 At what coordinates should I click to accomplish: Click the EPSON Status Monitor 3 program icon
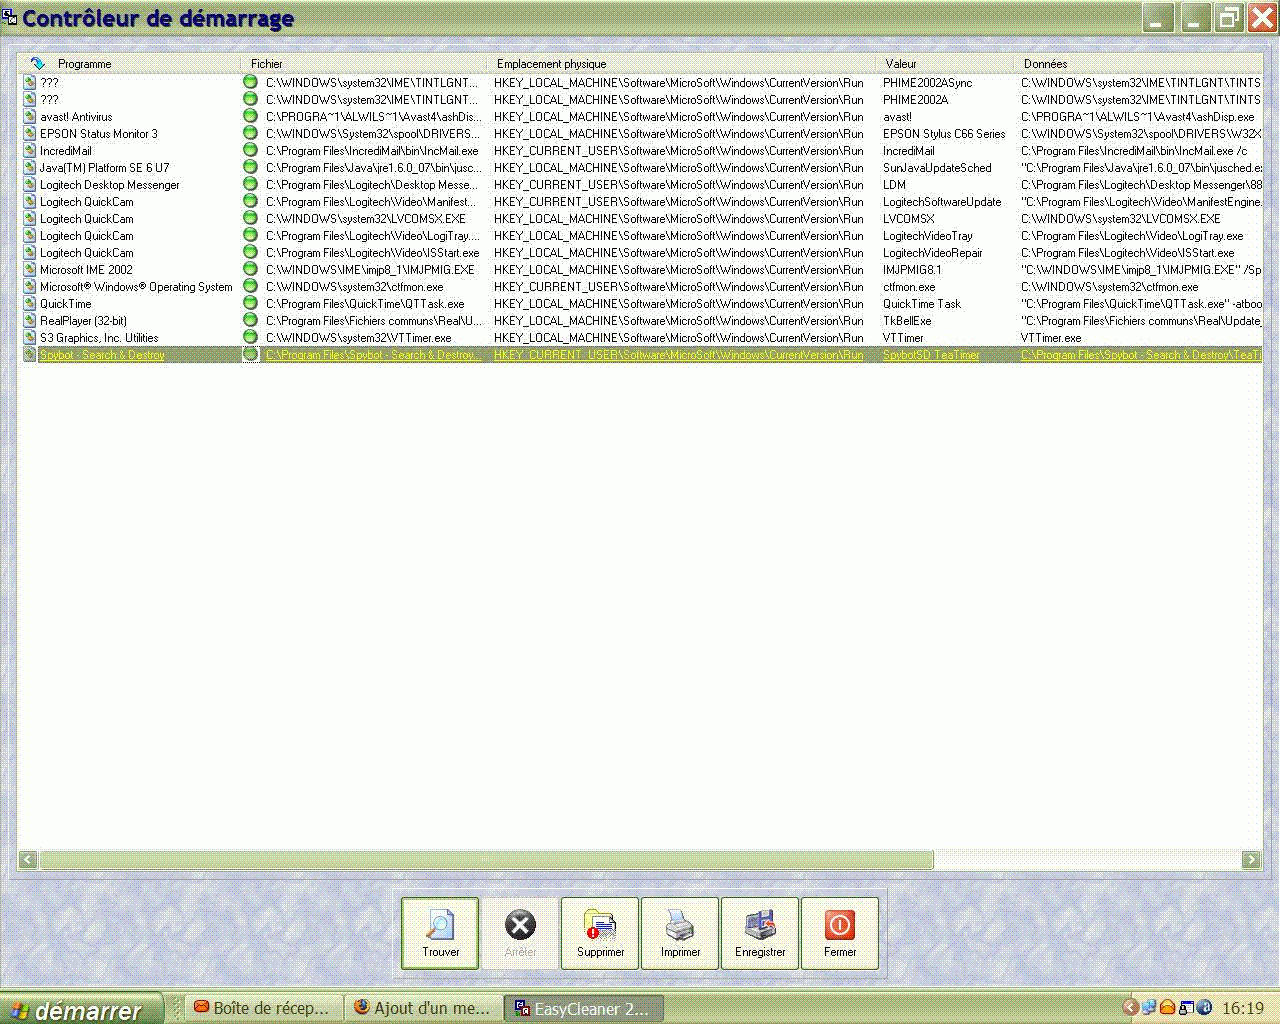30,134
